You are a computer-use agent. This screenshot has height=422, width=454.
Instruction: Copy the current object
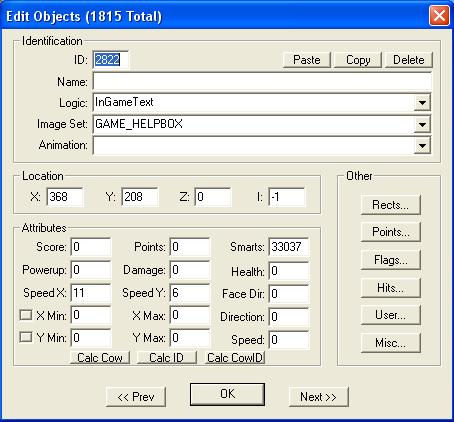[x=358, y=60]
